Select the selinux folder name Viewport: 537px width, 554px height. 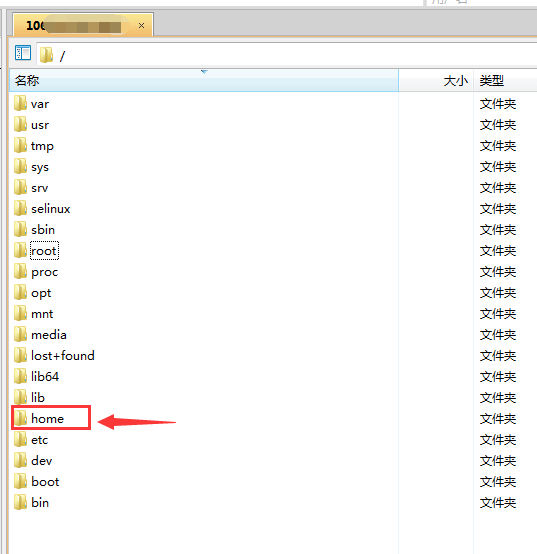point(51,209)
